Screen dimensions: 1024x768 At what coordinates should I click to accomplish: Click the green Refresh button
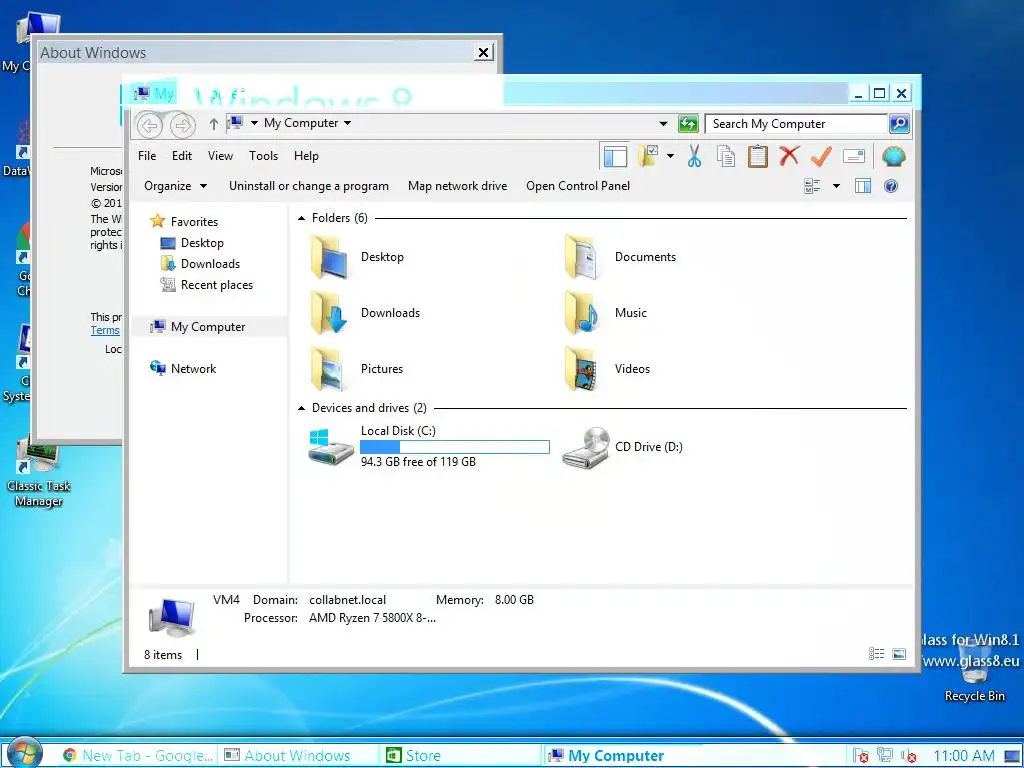point(688,123)
